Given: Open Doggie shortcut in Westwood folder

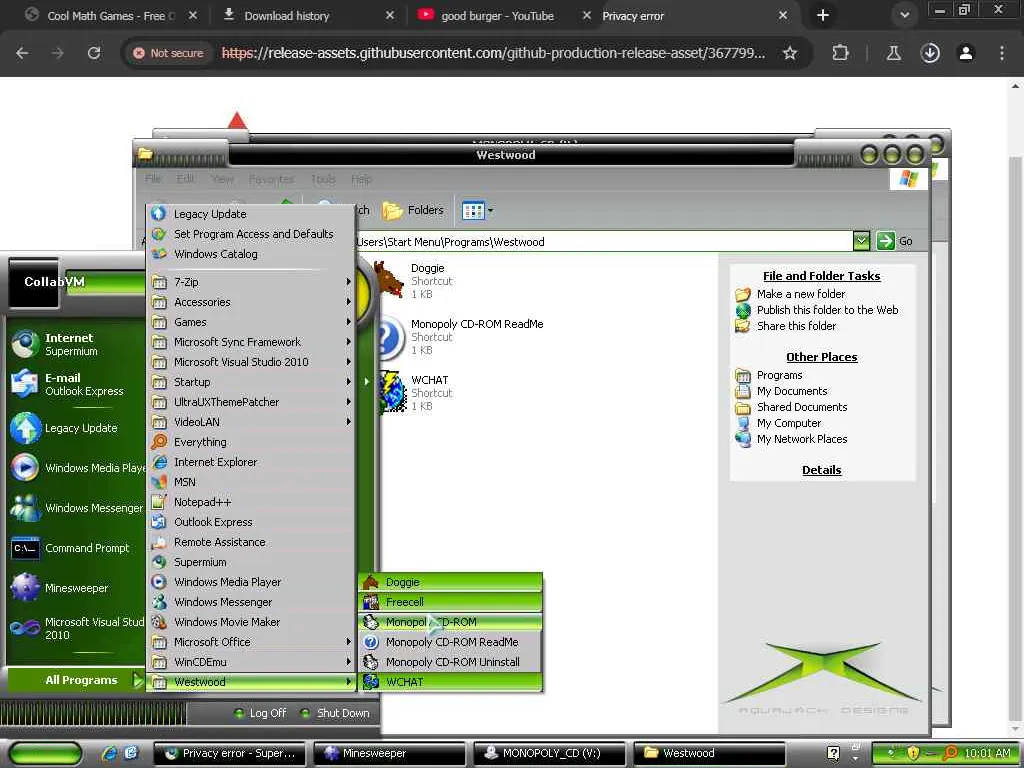Looking at the screenshot, I should (x=415, y=281).
